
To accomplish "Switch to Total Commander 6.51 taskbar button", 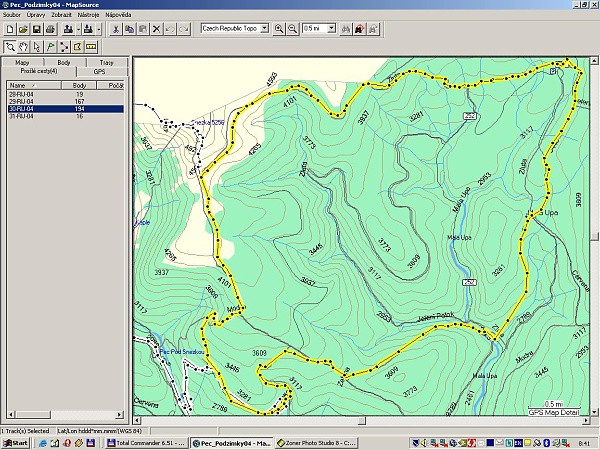I will [147, 443].
